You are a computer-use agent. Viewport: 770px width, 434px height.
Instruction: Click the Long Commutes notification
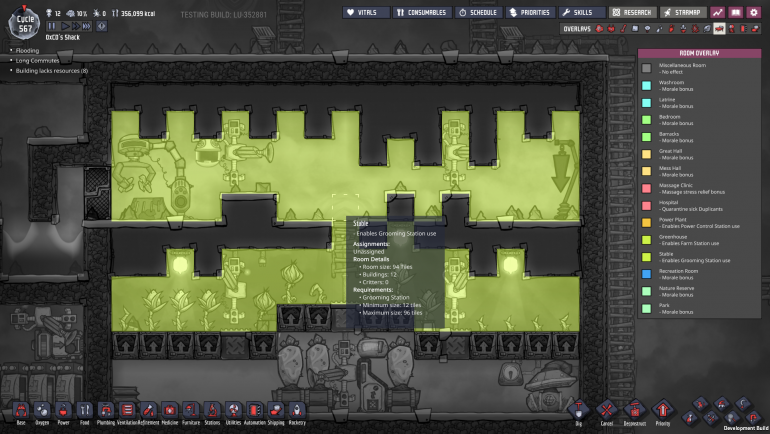37,60
